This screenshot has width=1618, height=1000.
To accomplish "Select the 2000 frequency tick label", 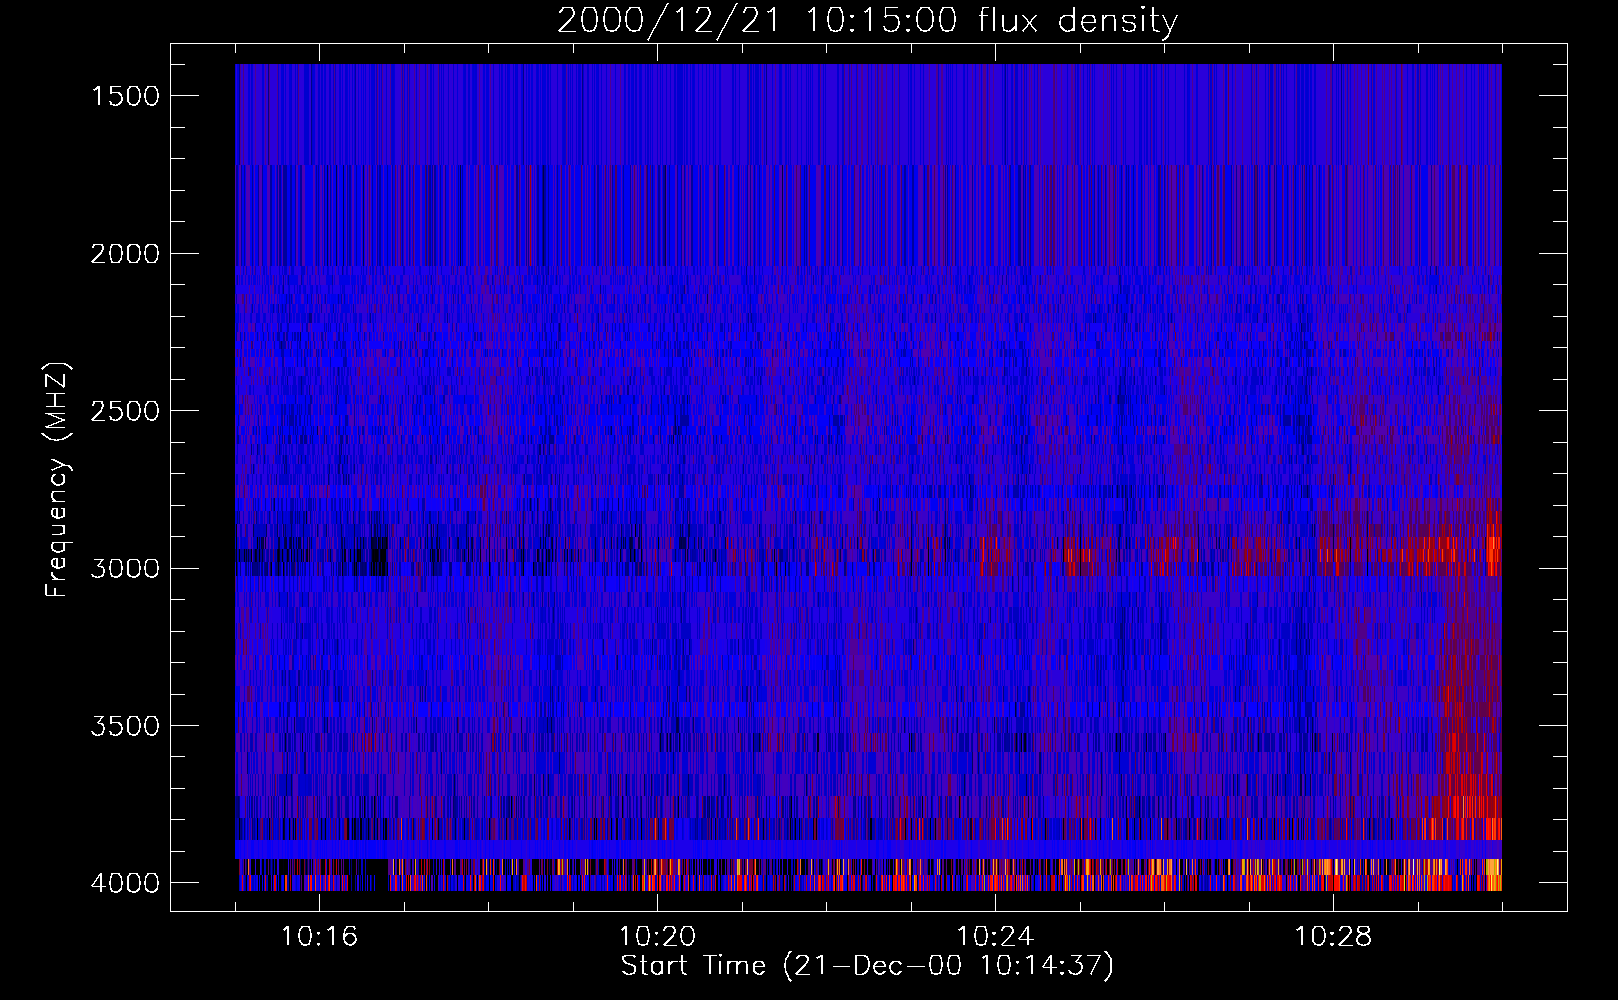I will 125,254.
